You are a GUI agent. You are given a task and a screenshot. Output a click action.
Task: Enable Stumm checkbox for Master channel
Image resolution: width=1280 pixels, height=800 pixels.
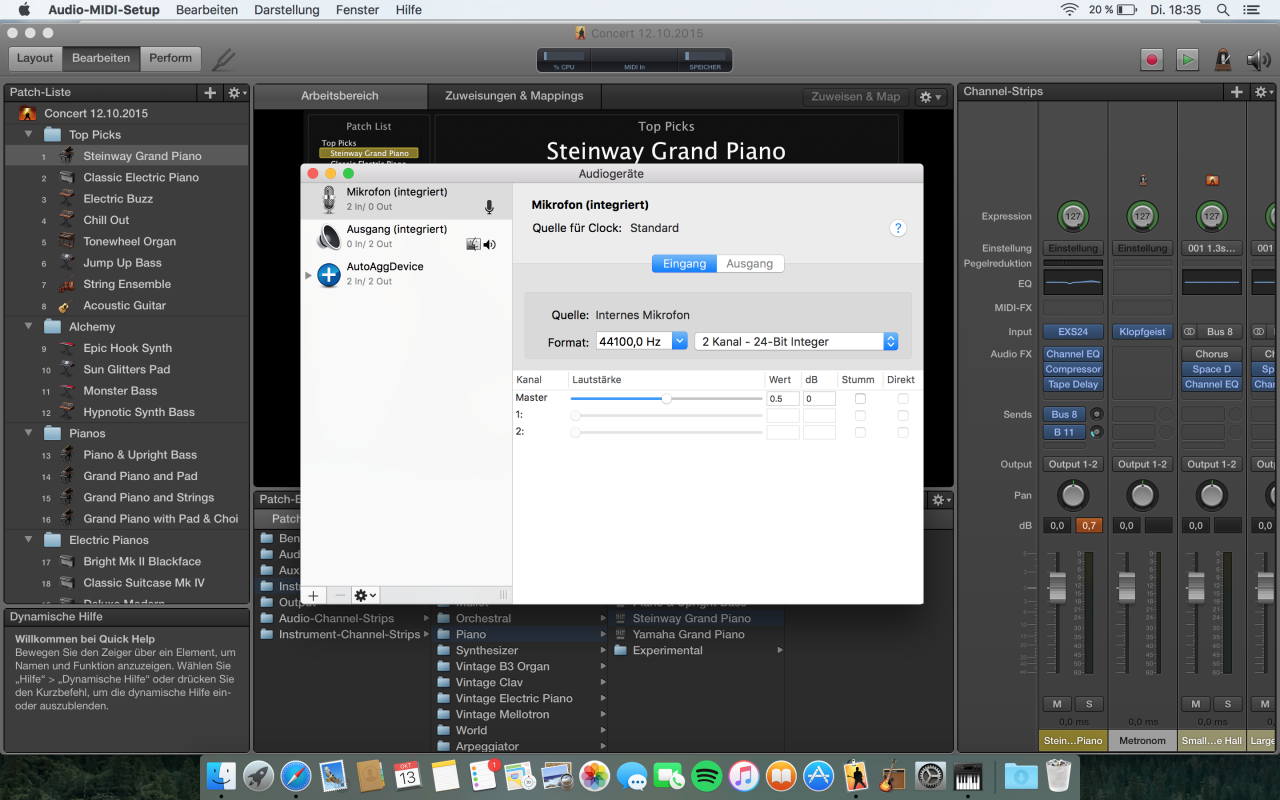860,399
